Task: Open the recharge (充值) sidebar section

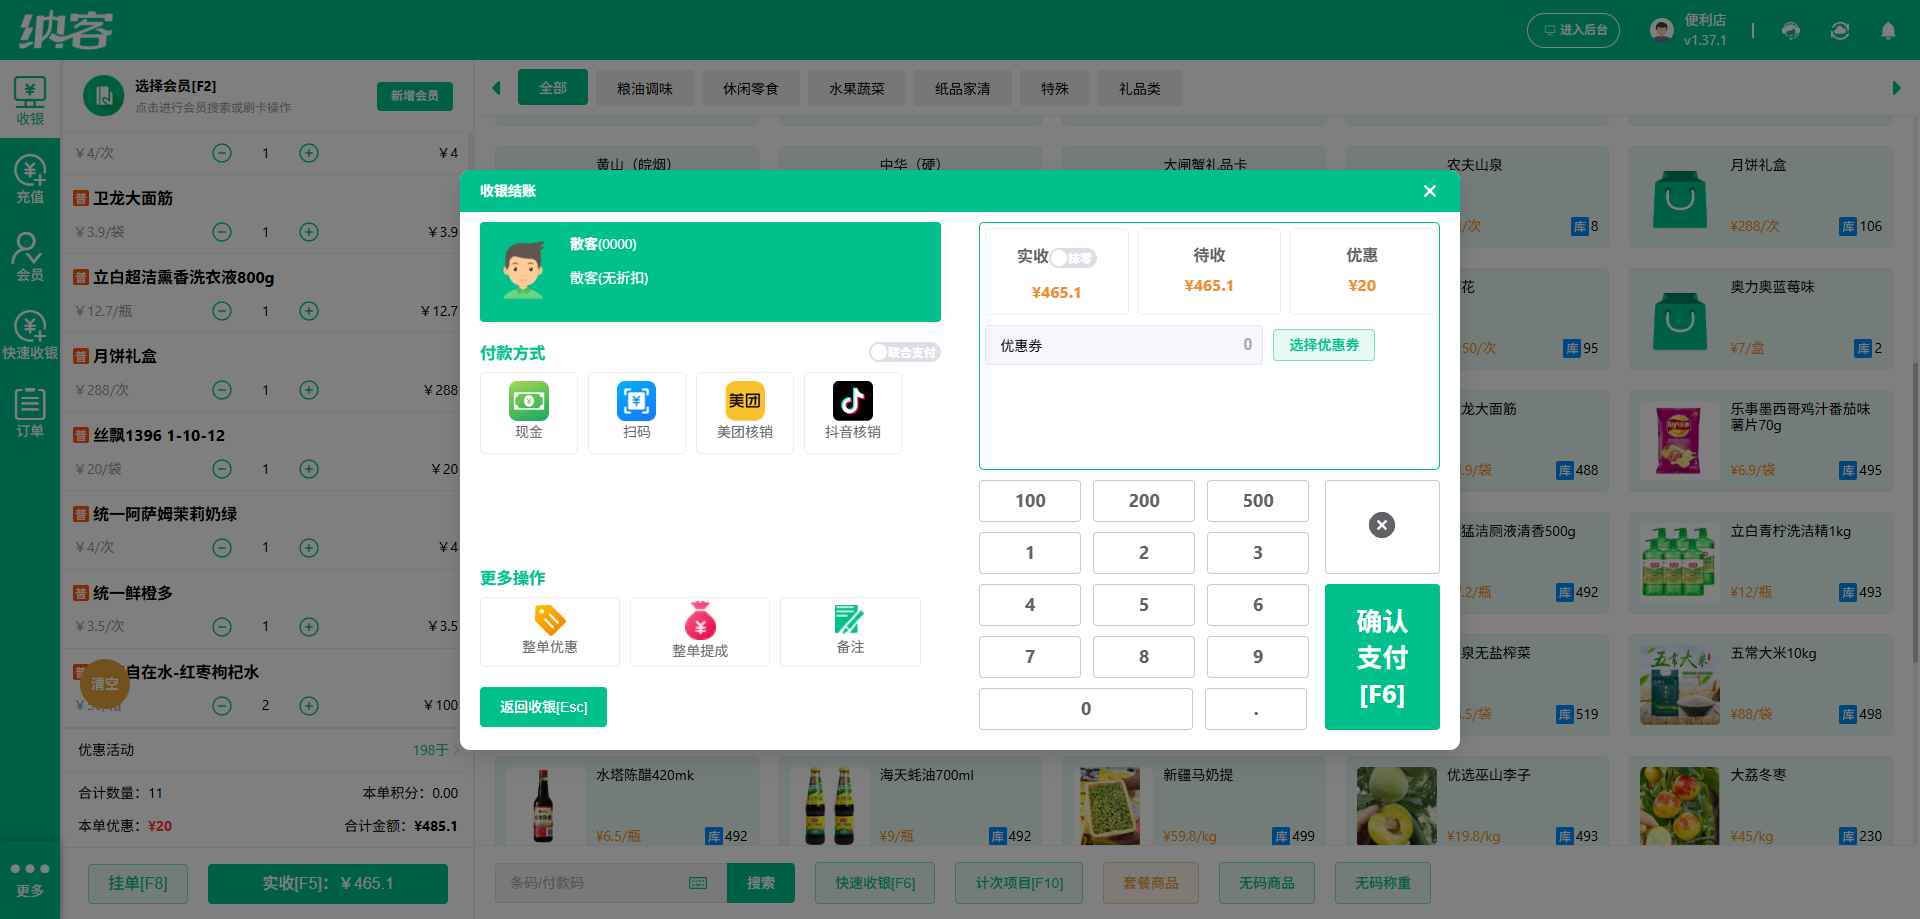Action: [x=30, y=180]
